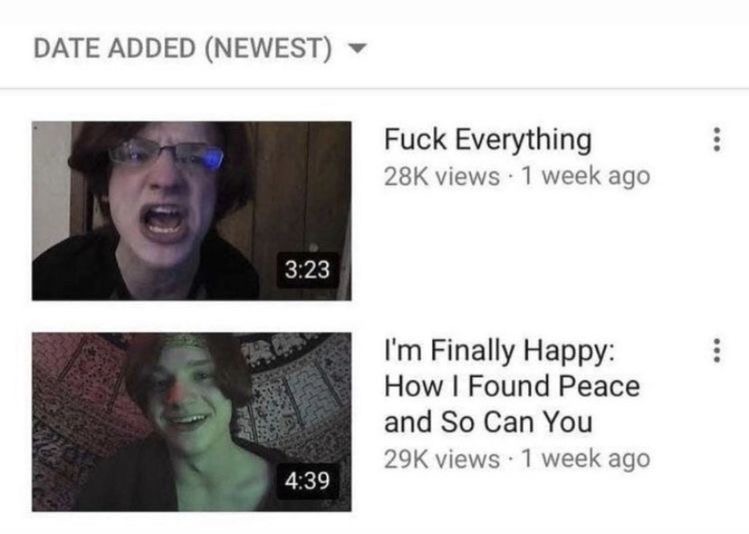Open the Fuck Everything video thumbnail

coord(192,211)
